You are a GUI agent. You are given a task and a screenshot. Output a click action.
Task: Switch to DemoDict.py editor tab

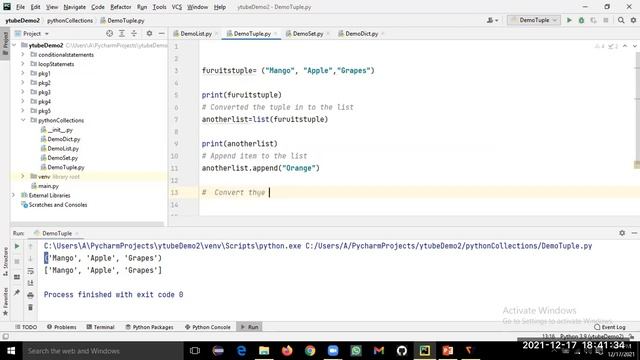pos(361,33)
